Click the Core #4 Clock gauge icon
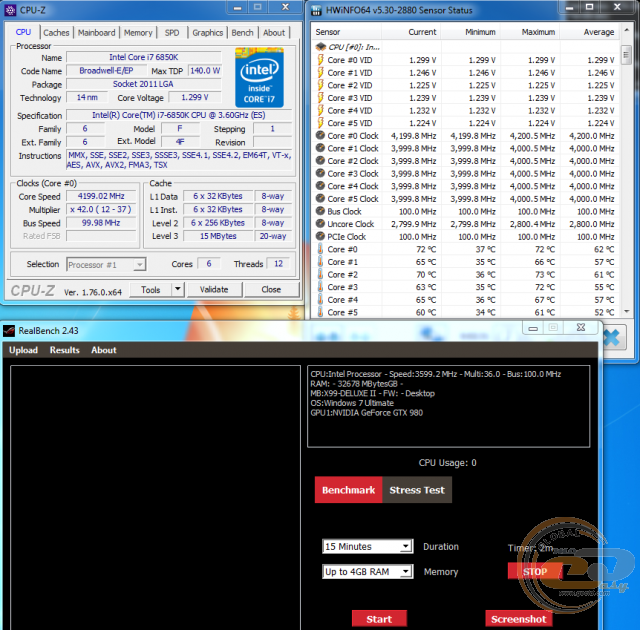The width and height of the screenshot is (640, 630). tap(320, 186)
